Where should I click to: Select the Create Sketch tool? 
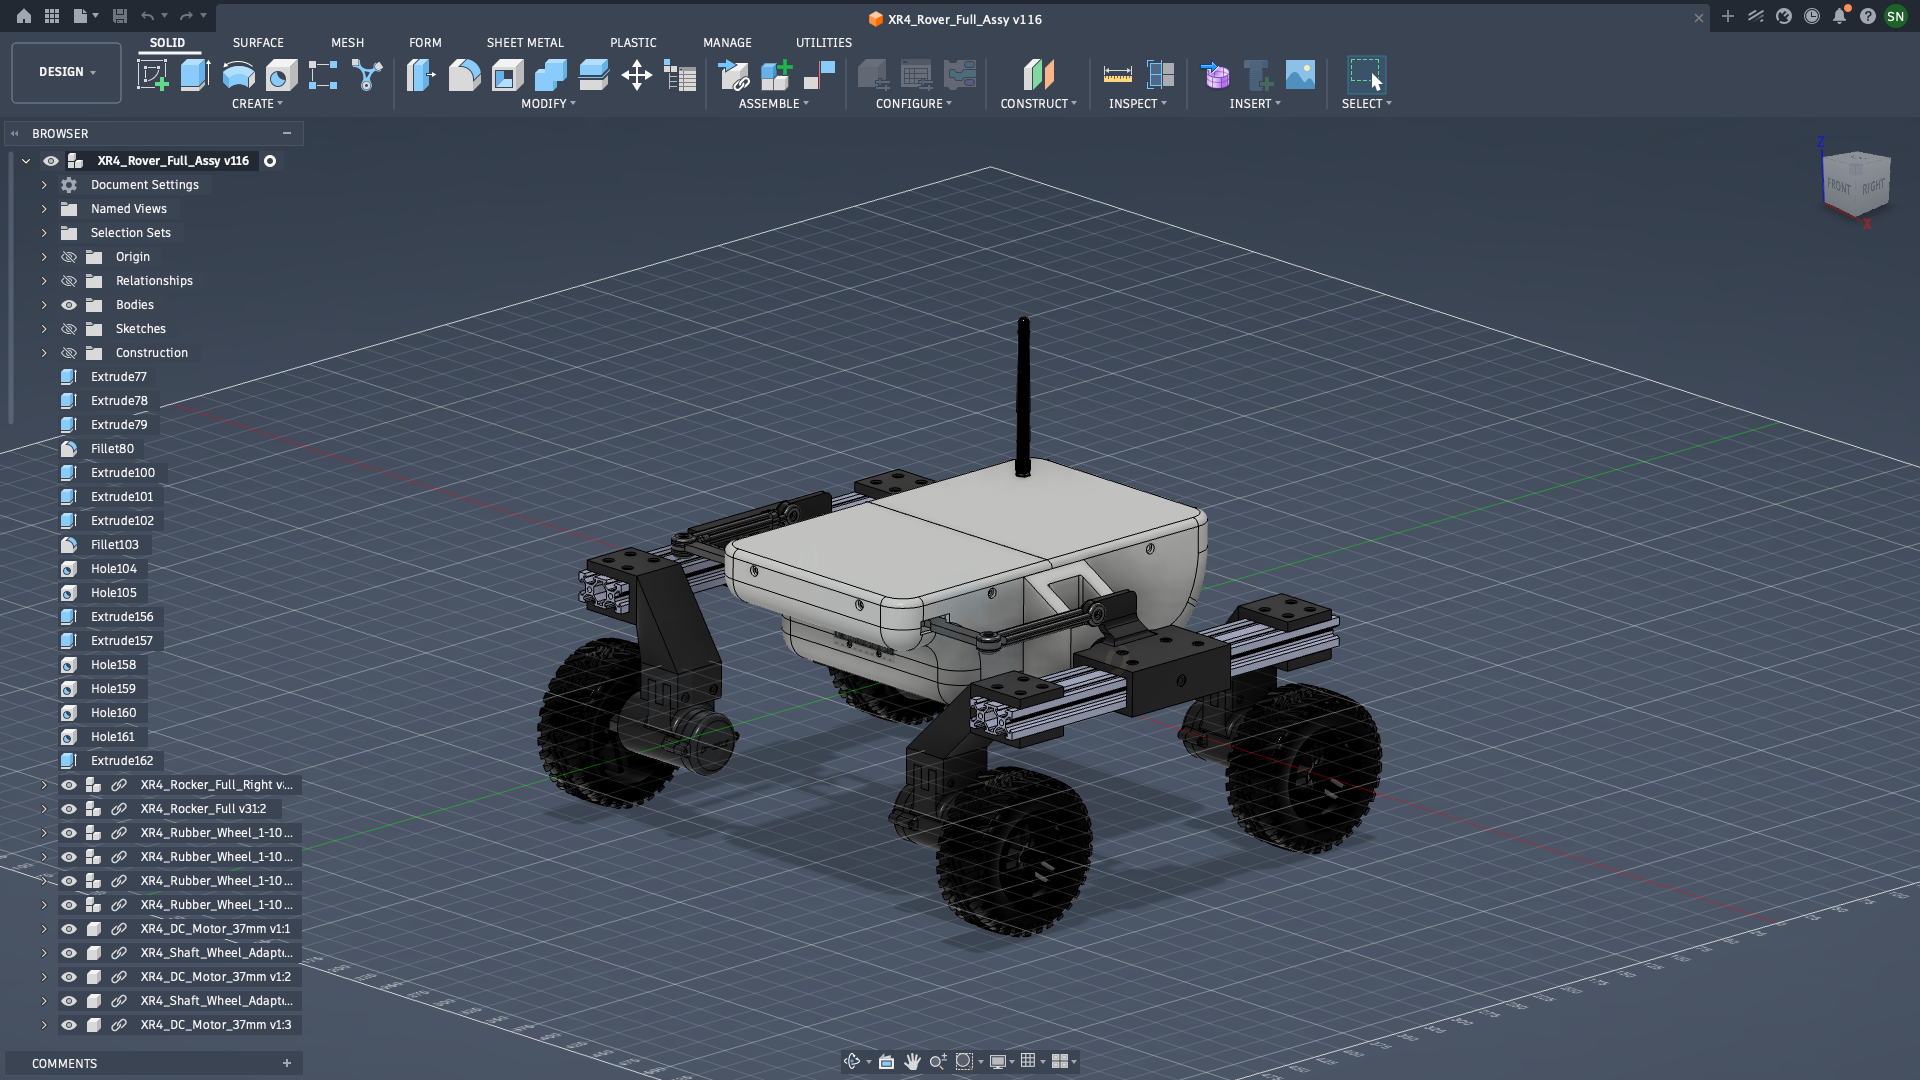pos(152,75)
